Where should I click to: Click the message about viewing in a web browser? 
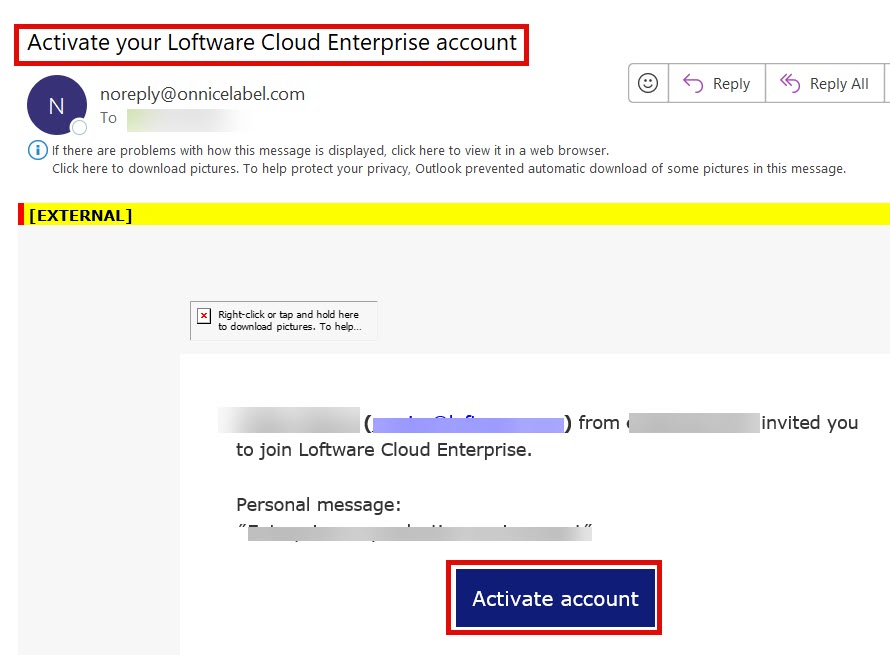pyautogui.click(x=330, y=150)
